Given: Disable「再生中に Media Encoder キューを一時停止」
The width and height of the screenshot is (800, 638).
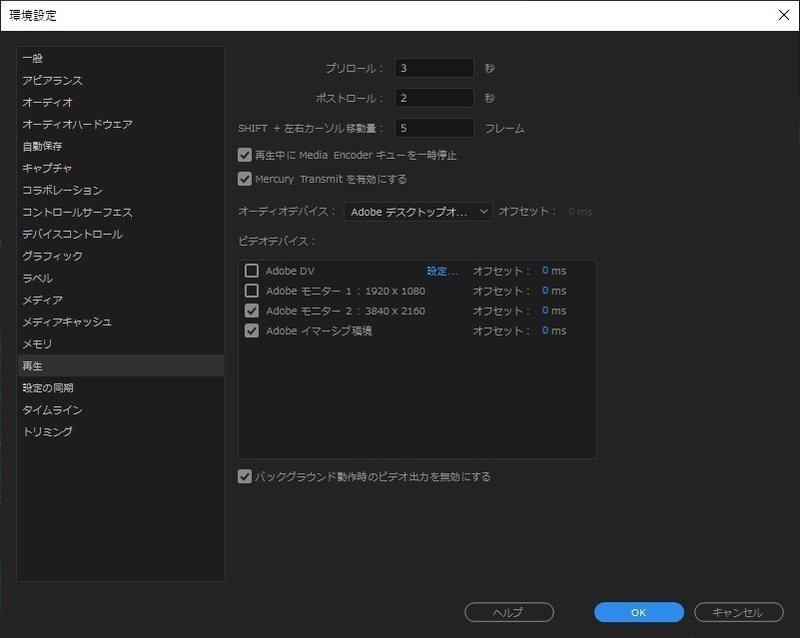Looking at the screenshot, I should click(243, 156).
